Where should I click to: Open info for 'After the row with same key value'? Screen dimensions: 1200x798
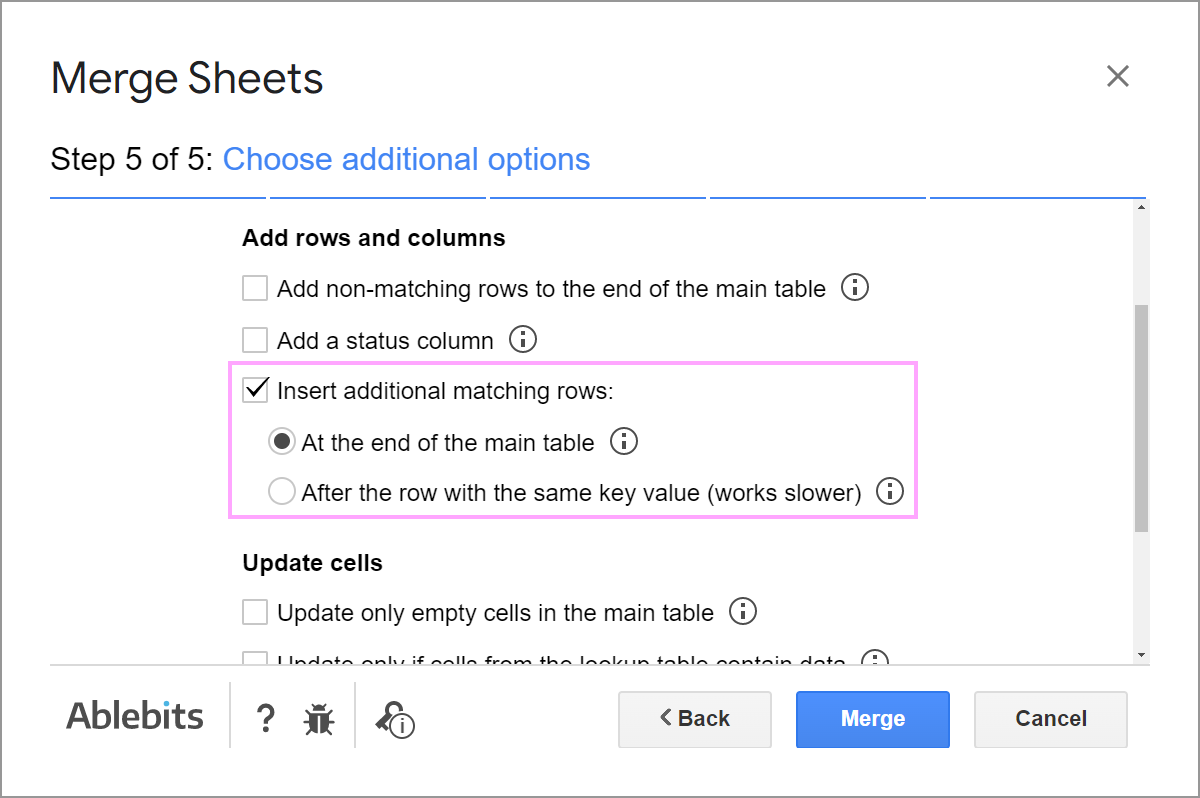point(890,491)
